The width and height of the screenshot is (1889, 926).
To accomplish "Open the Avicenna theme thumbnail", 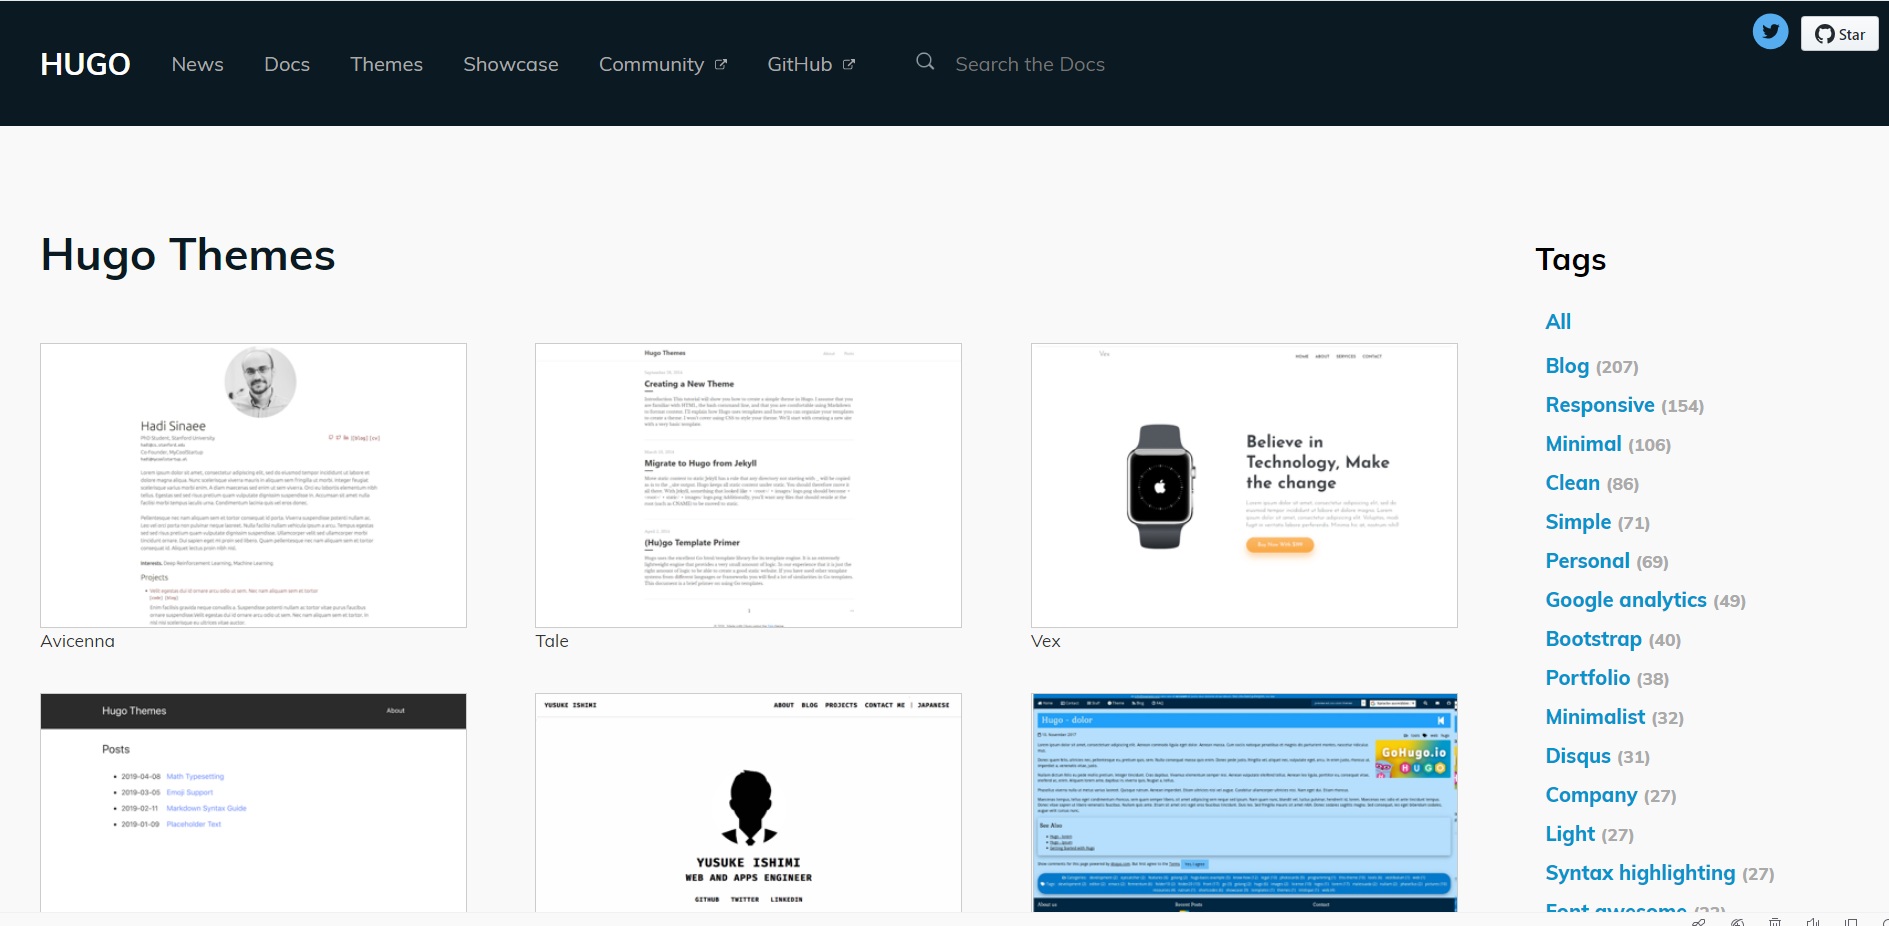I will [253, 485].
